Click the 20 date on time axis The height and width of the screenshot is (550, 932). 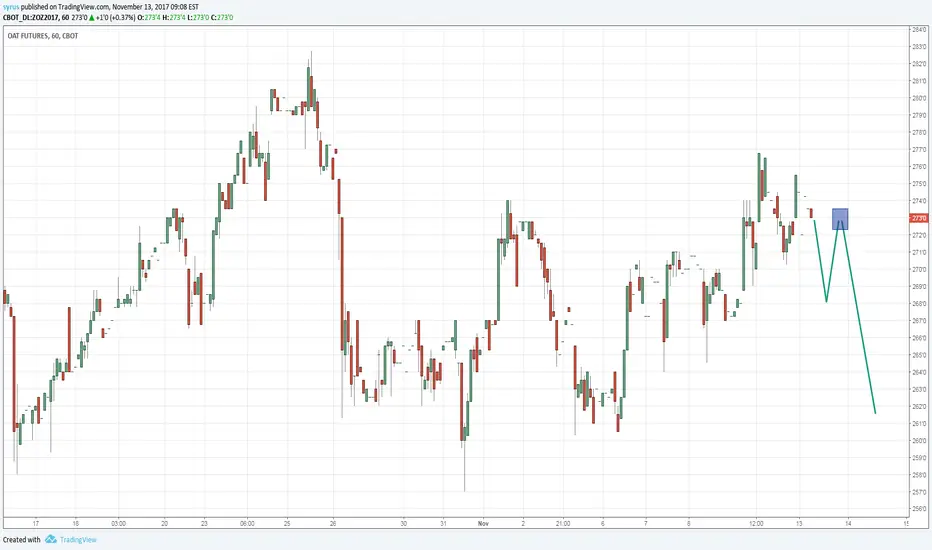165,524
